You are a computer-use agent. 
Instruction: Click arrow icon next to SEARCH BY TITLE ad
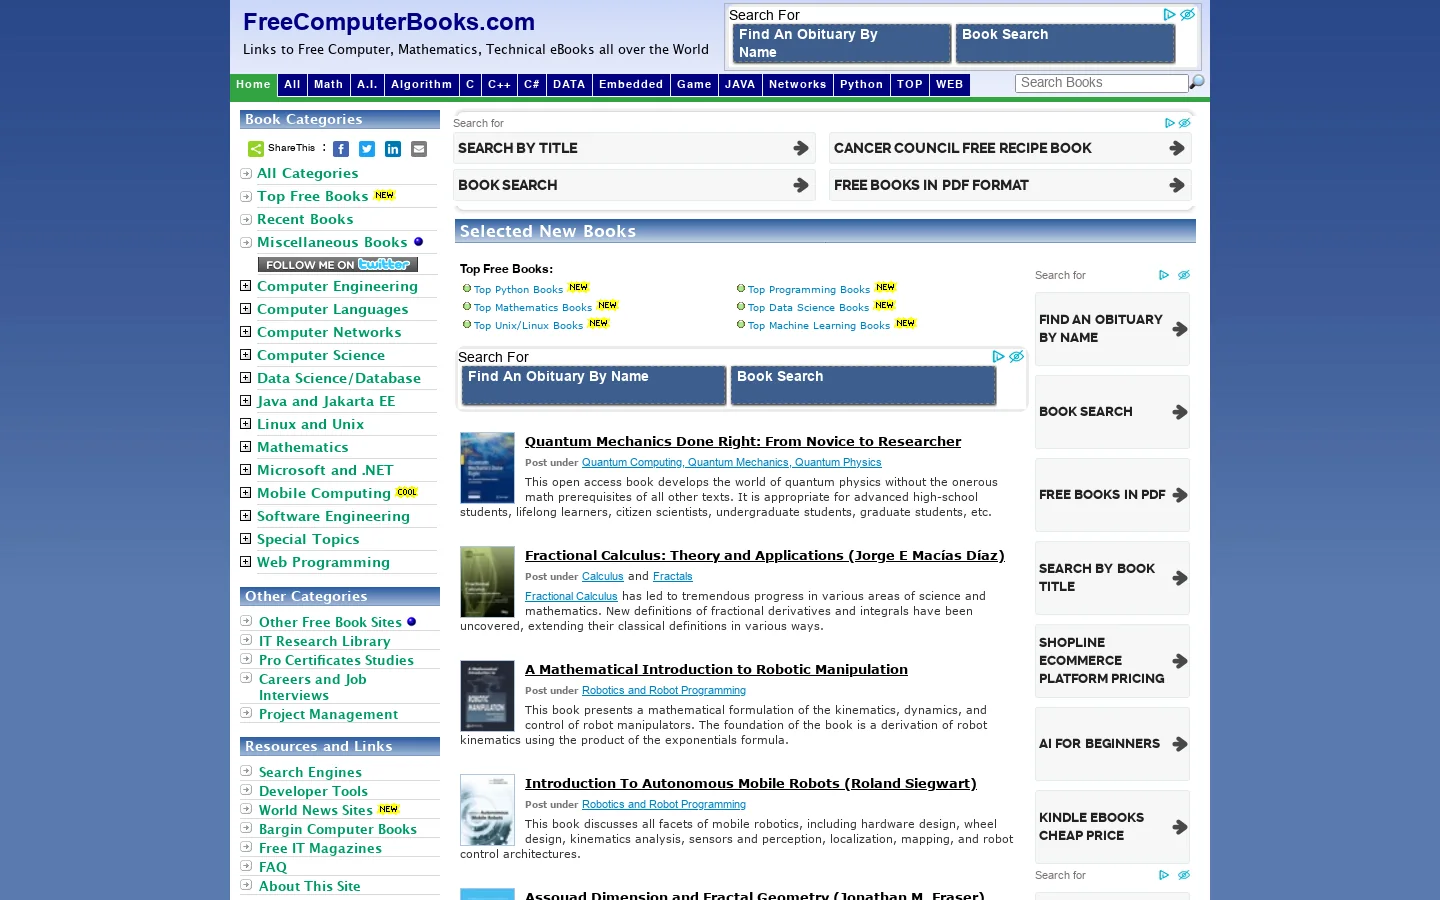pyautogui.click(x=801, y=148)
